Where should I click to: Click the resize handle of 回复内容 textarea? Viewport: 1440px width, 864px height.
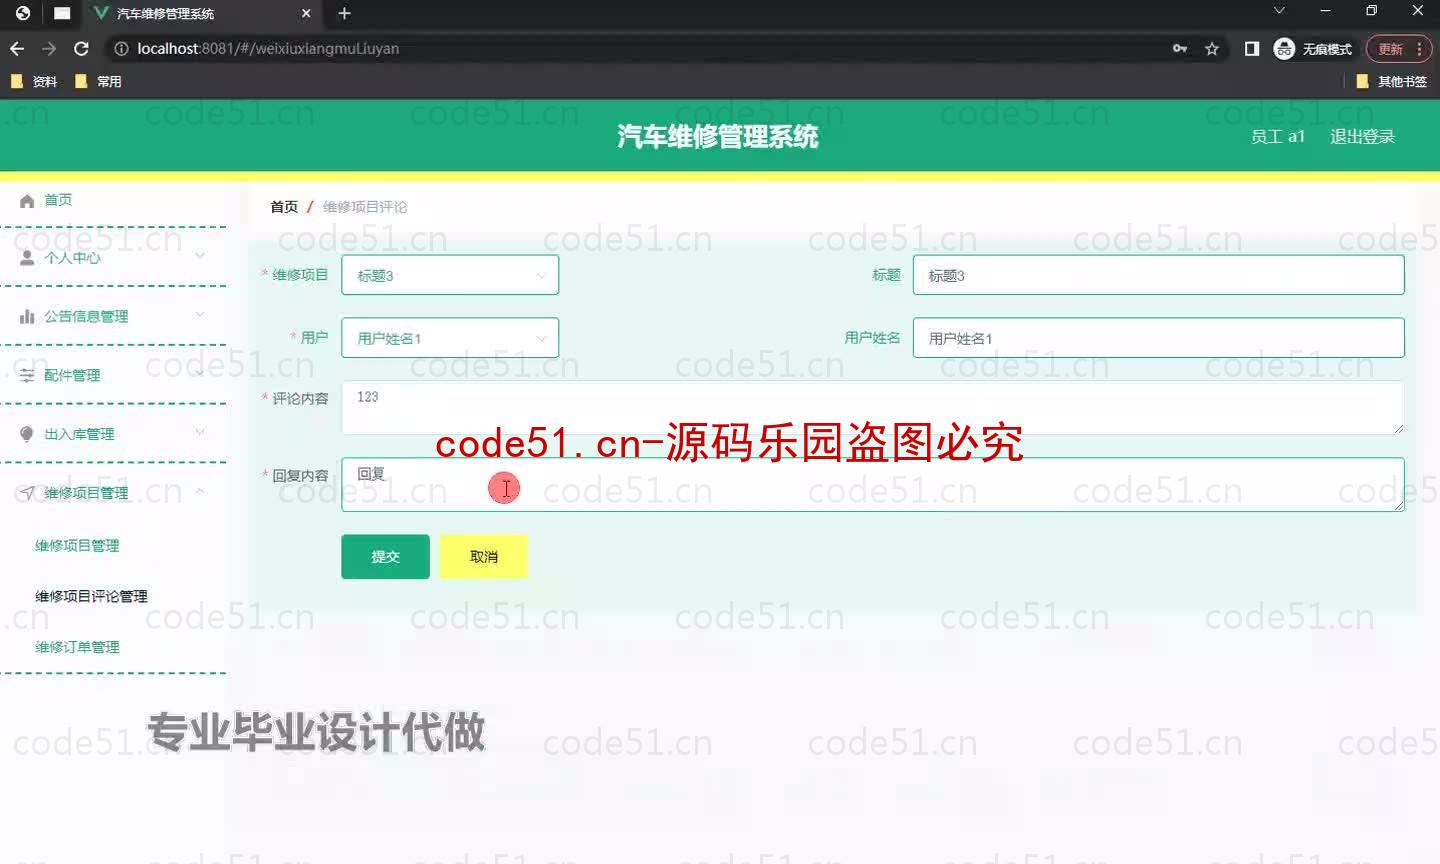(x=1398, y=505)
